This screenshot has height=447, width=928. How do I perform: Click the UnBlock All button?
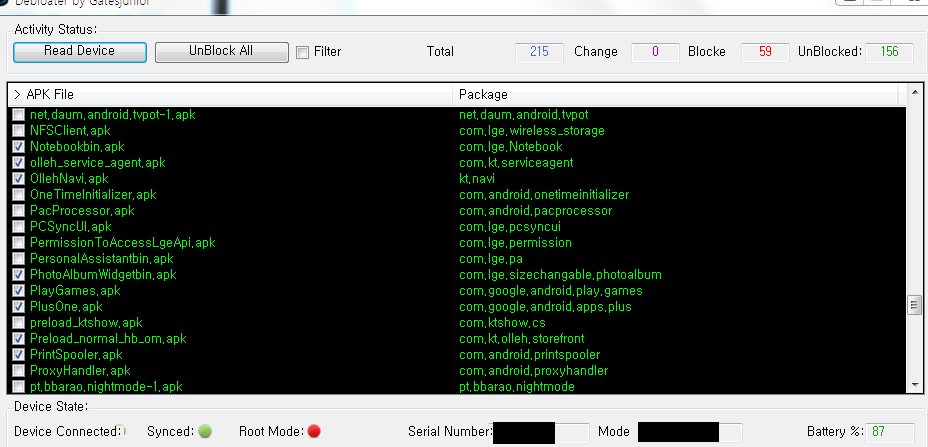pyautogui.click(x=221, y=52)
